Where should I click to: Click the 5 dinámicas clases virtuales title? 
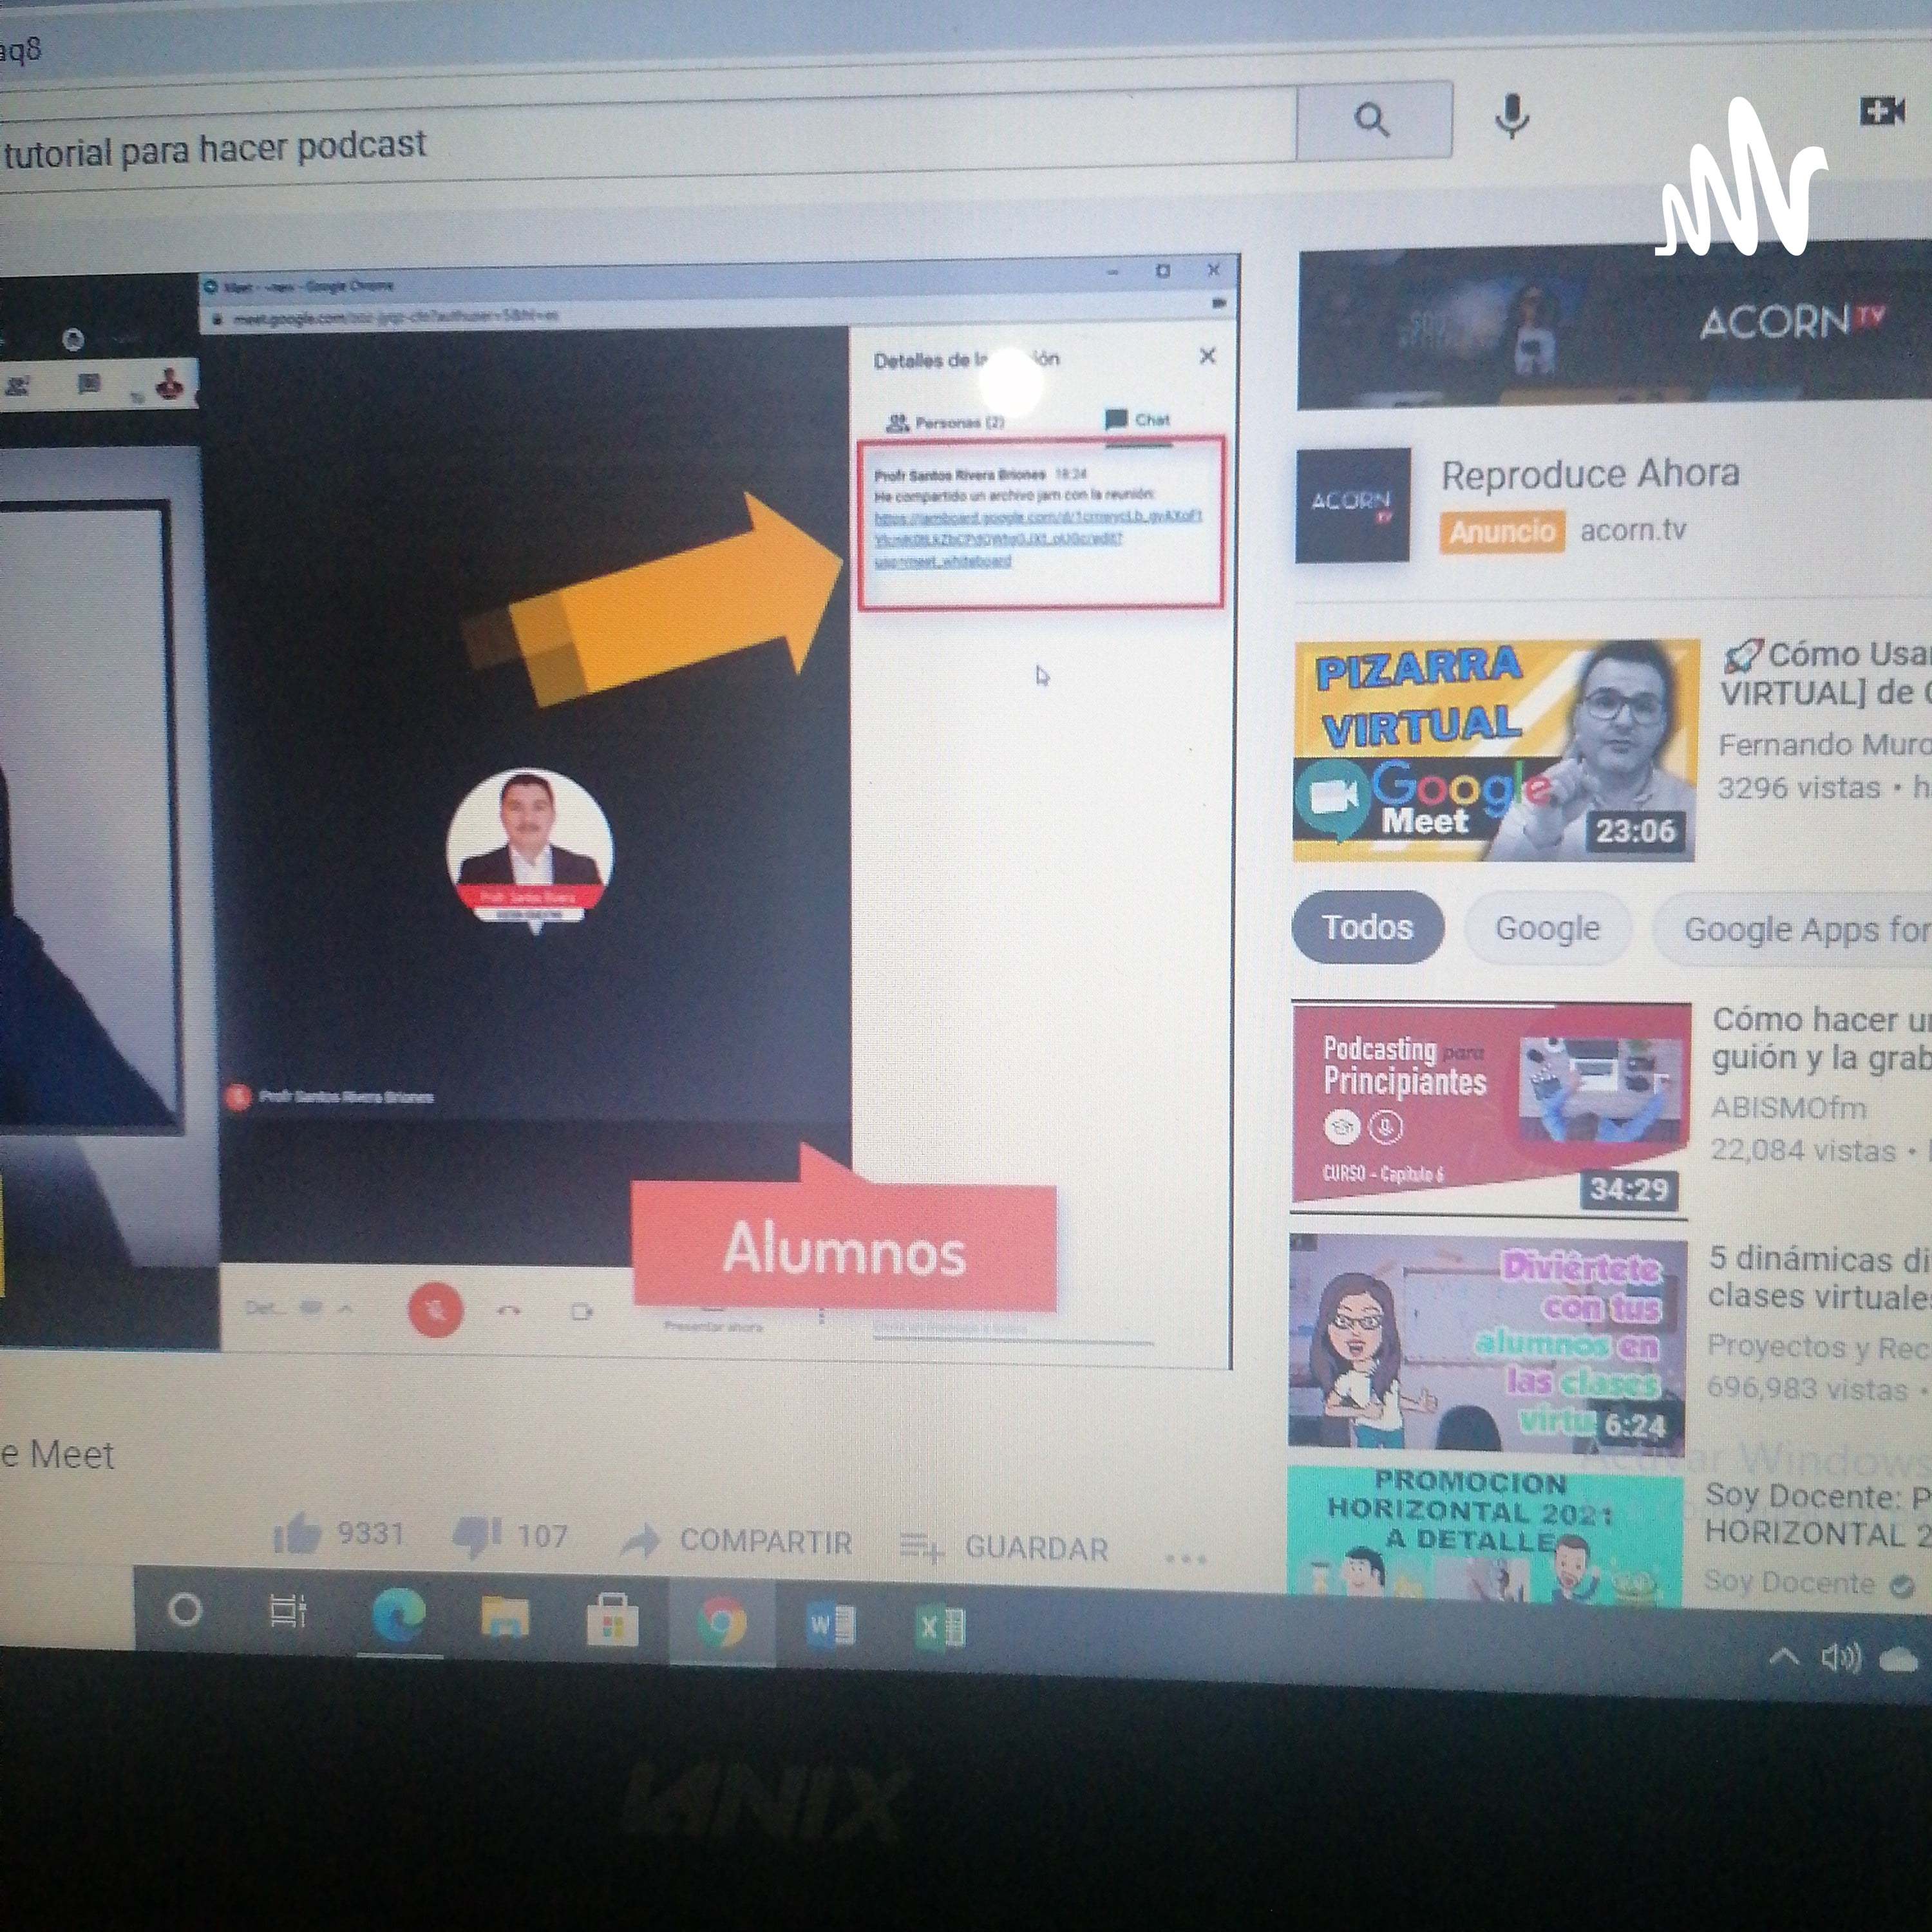pos(1819,1277)
